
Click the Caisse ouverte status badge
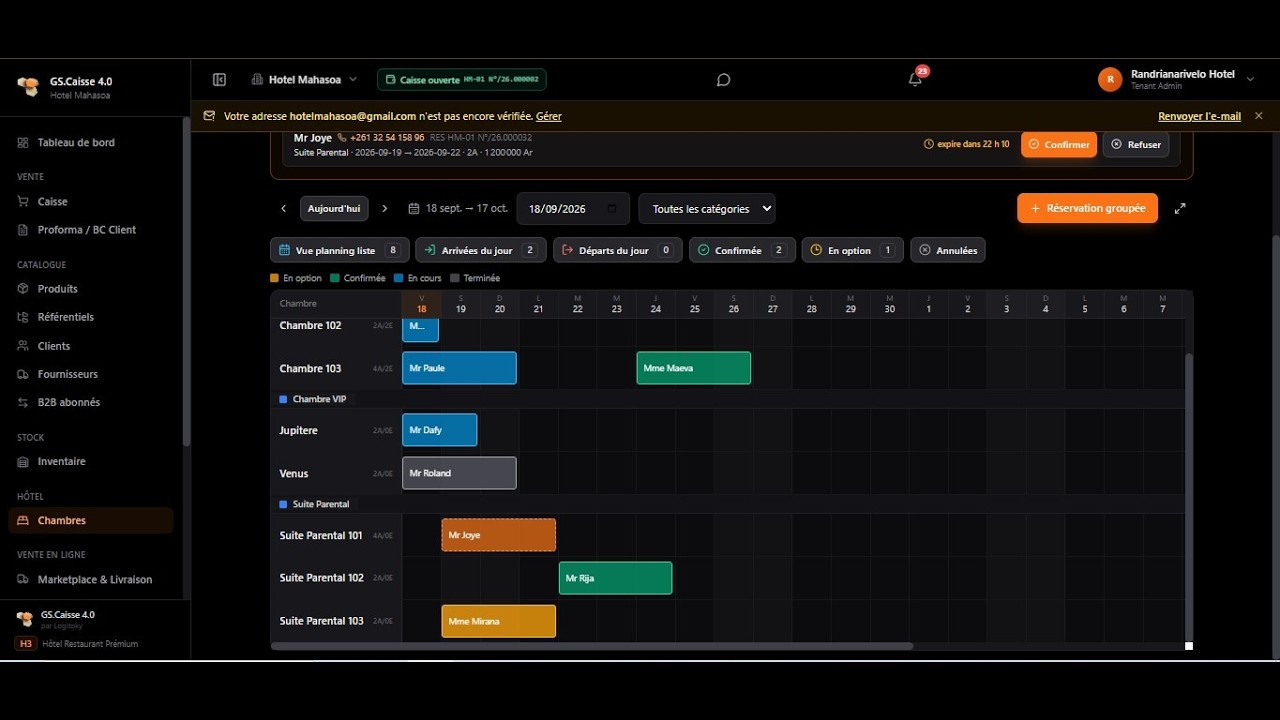(462, 80)
